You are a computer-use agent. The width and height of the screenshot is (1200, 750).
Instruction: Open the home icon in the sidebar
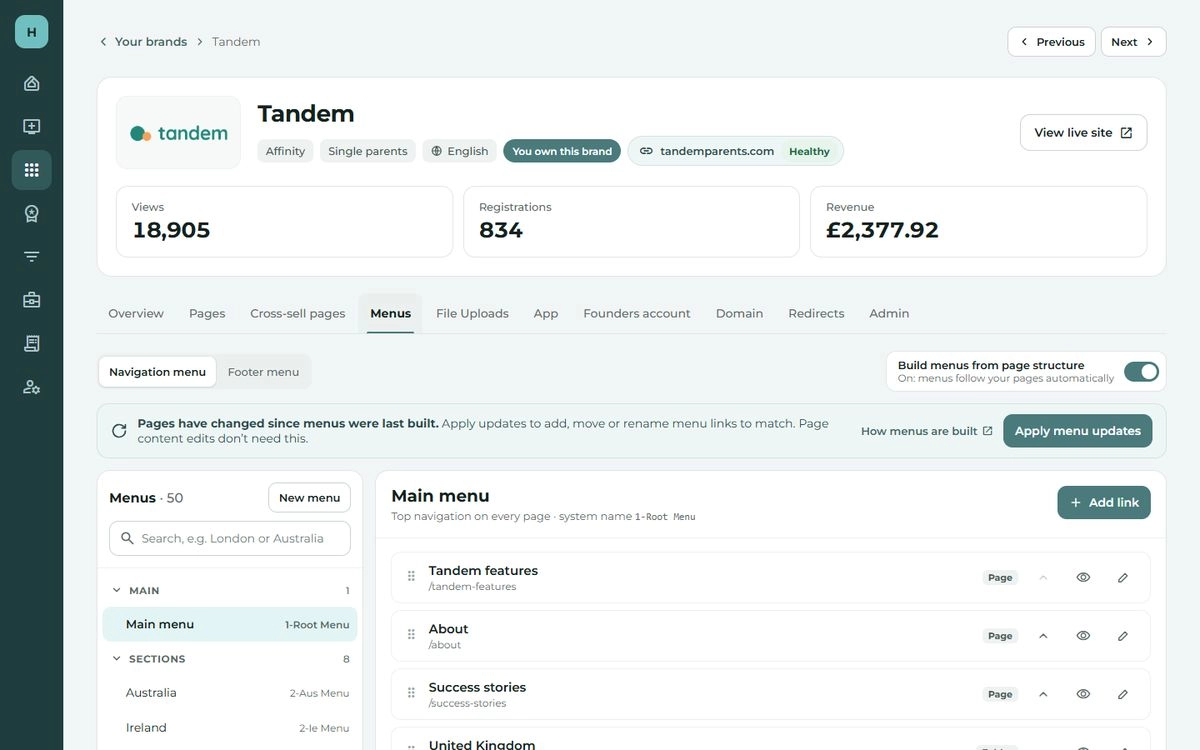tap(31, 83)
